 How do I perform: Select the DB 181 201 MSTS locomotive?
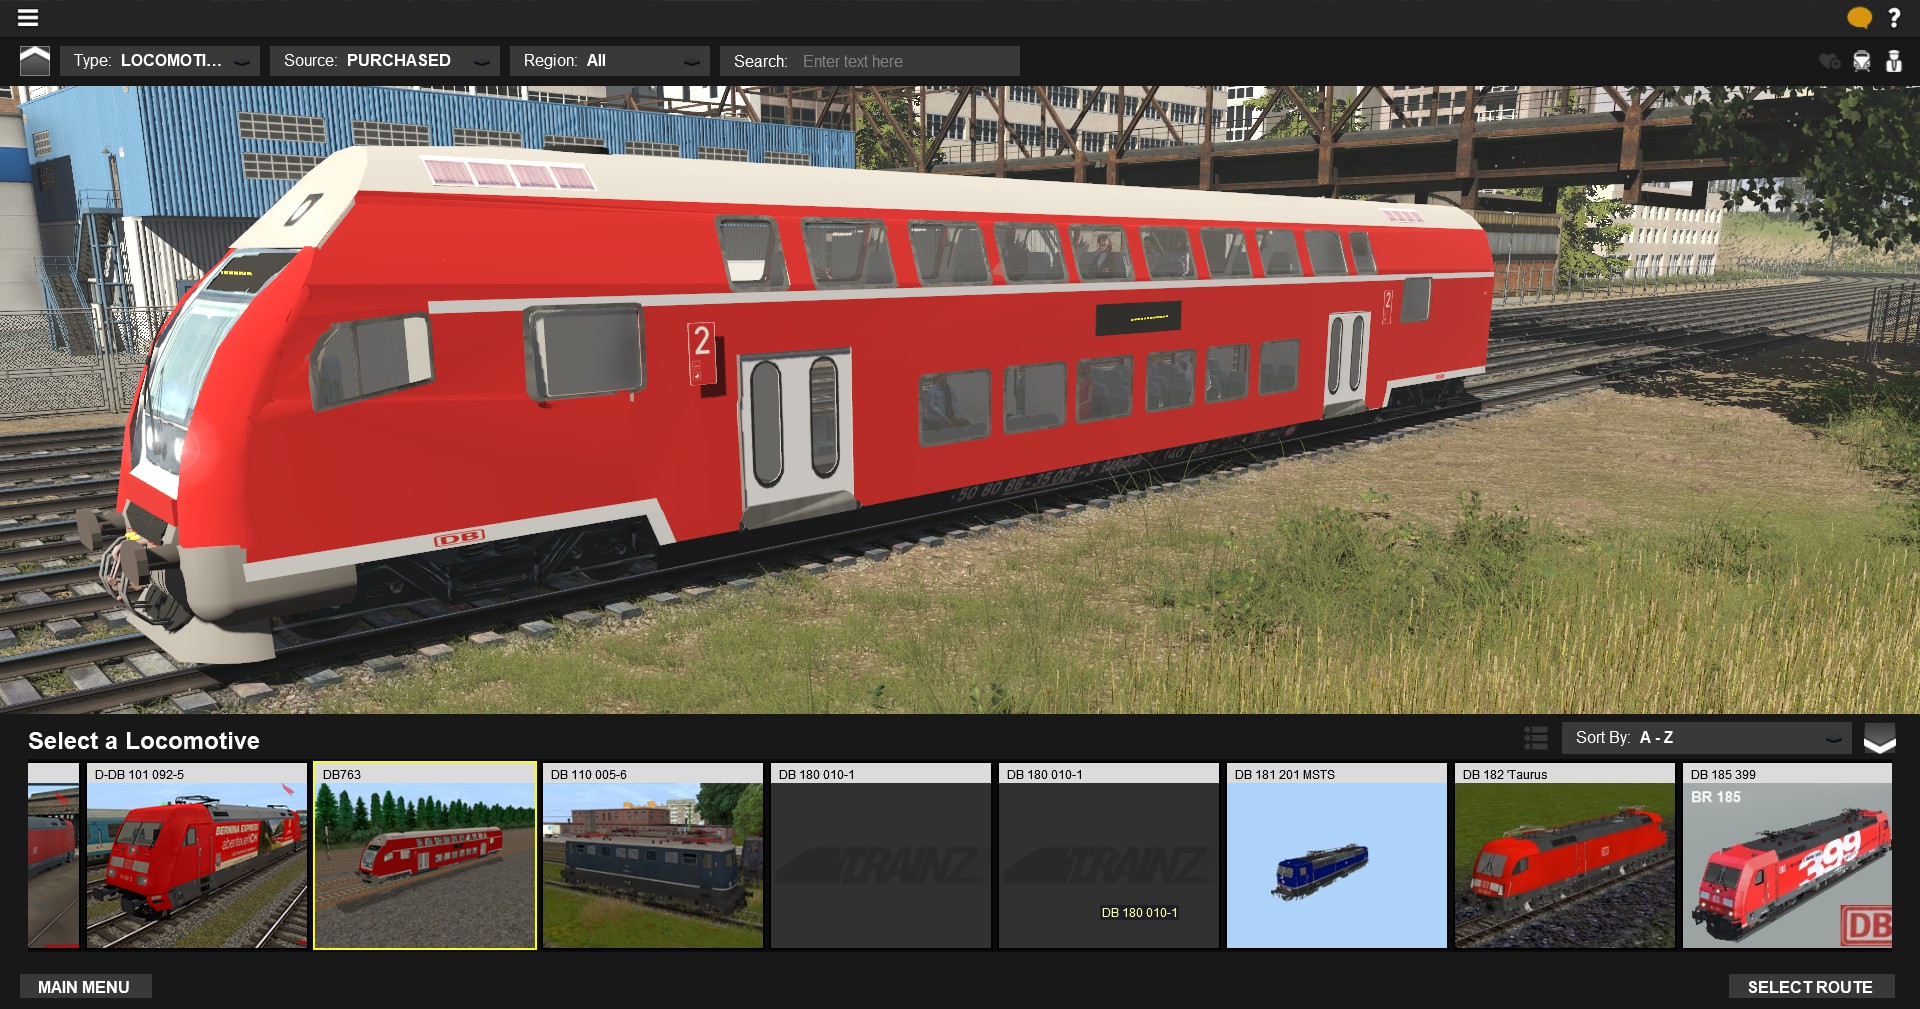[1336, 856]
